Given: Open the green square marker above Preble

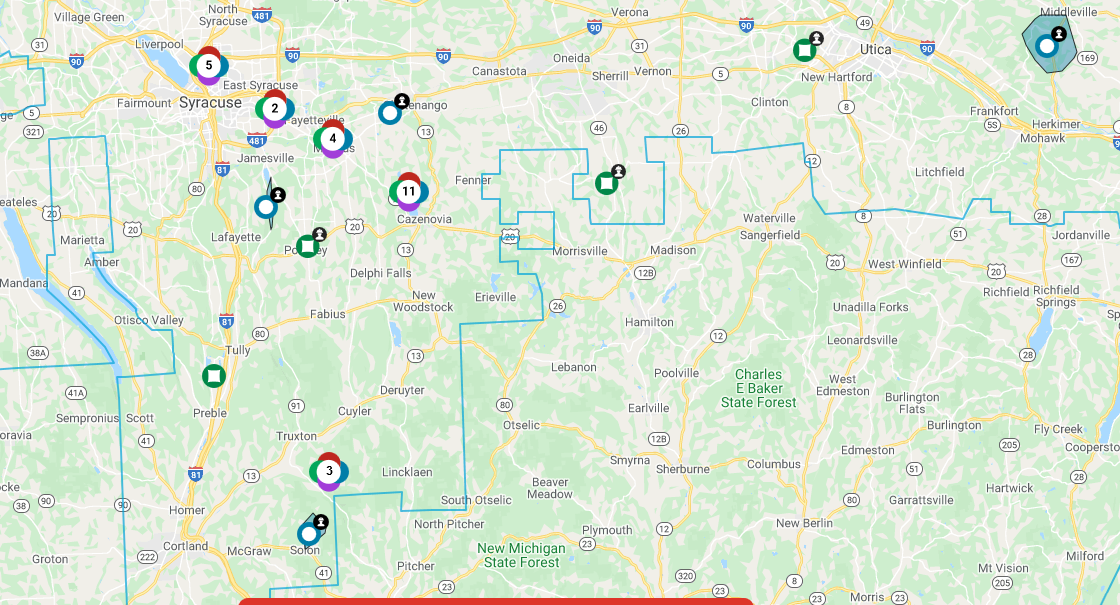Looking at the screenshot, I should [213, 376].
